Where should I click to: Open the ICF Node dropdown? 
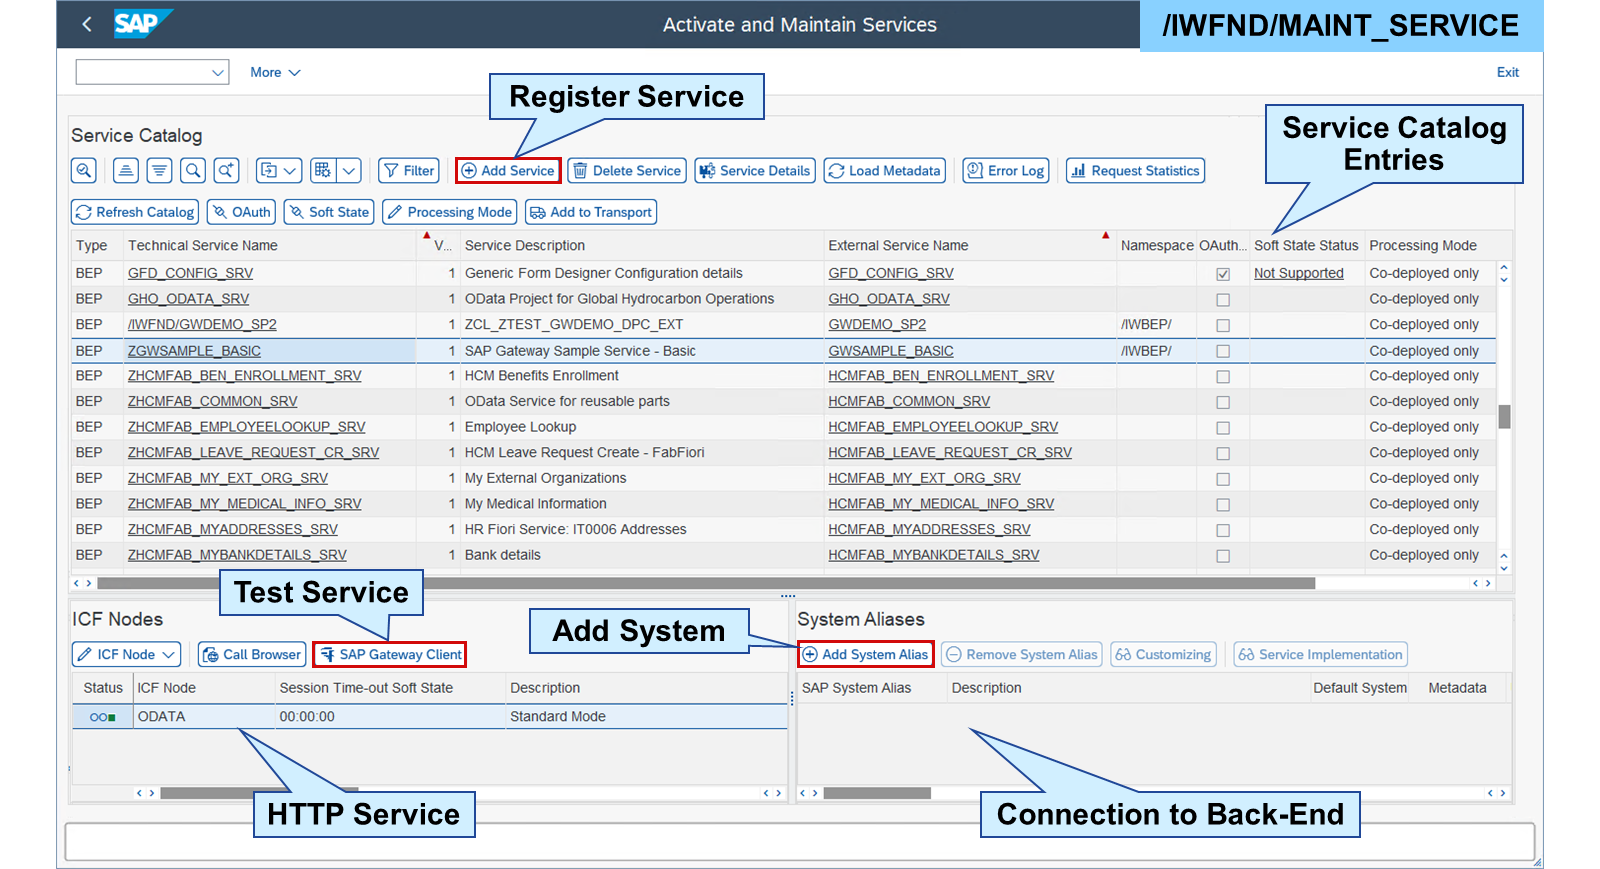point(168,654)
